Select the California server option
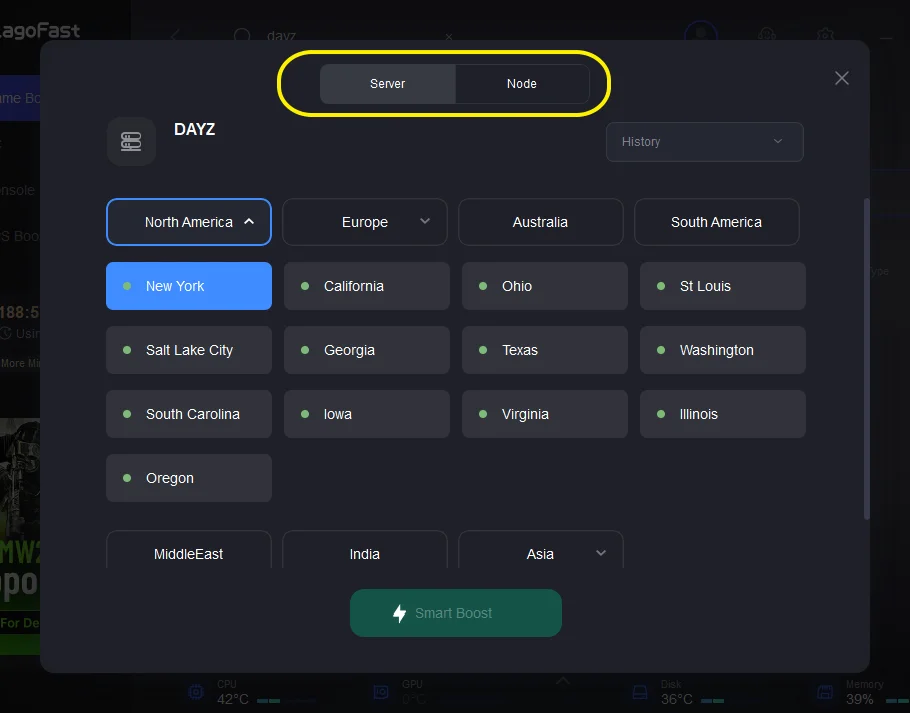 click(x=366, y=286)
